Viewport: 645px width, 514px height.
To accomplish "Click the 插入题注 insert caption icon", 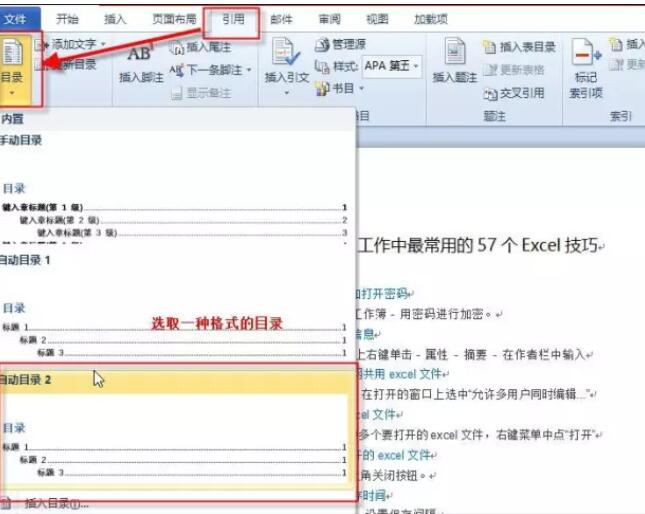I will point(455,52).
